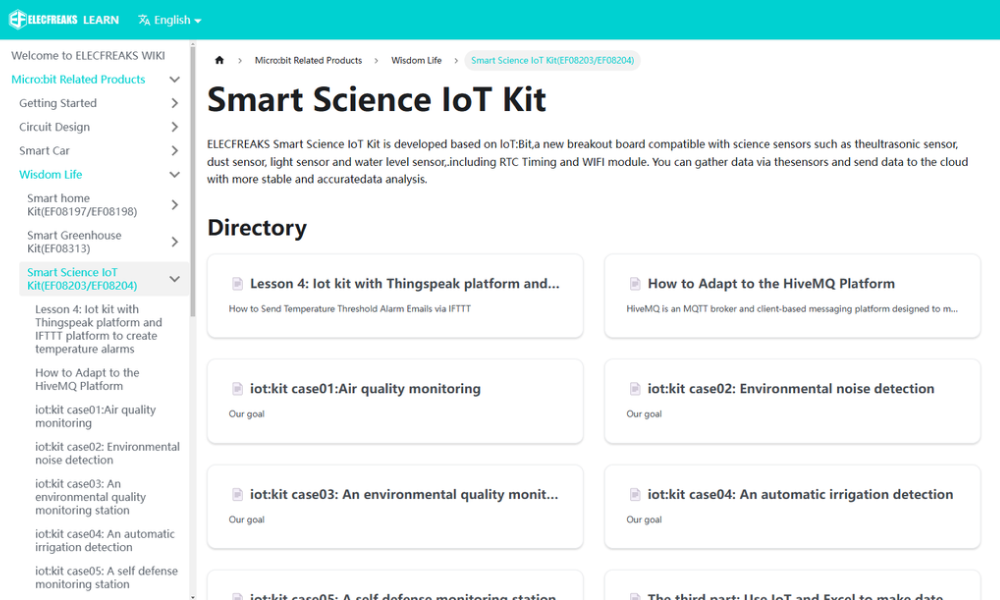Click 'HiveMQ is an MQTT broker' description text
This screenshot has height=600, width=1000.
791,309
